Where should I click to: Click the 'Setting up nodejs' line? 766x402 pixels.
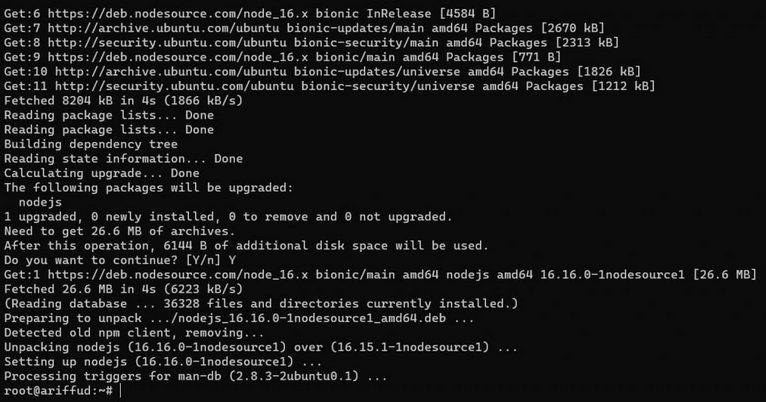[163, 361]
